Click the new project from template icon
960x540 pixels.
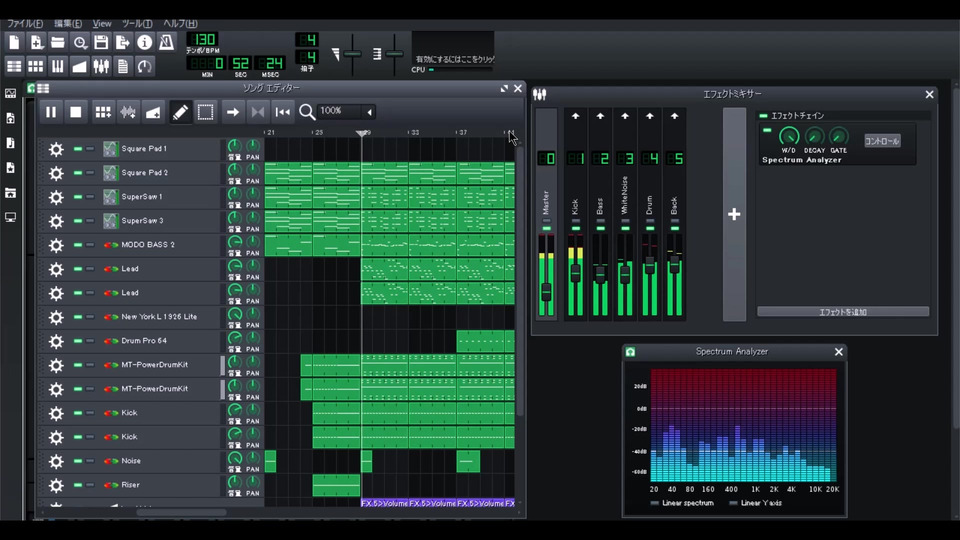point(36,42)
